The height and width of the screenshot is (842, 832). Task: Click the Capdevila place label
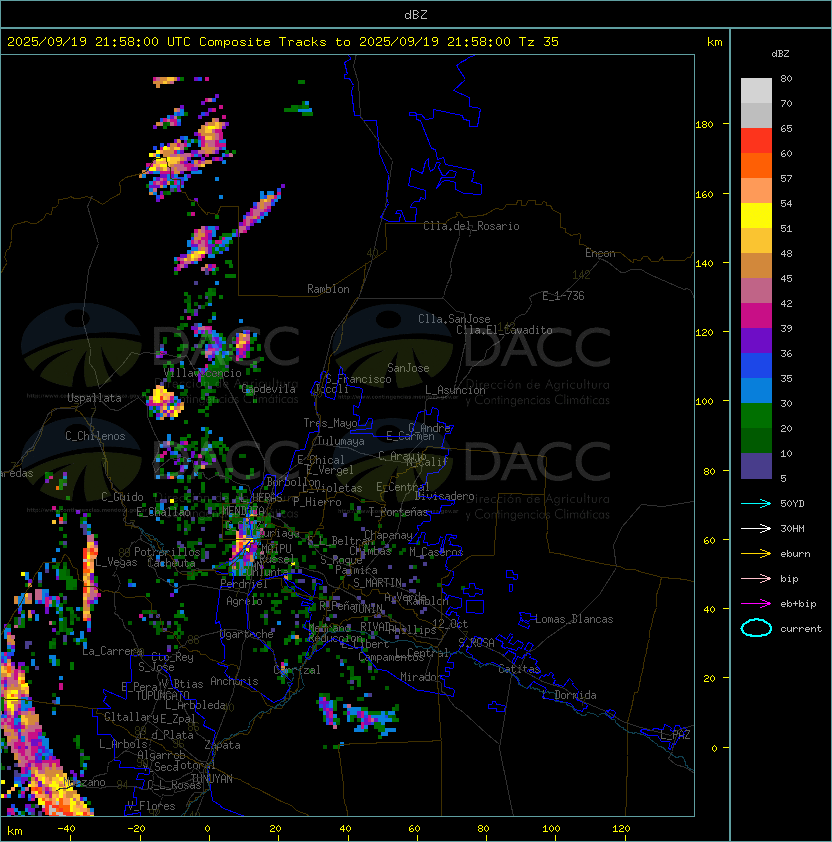pyautogui.click(x=268, y=389)
